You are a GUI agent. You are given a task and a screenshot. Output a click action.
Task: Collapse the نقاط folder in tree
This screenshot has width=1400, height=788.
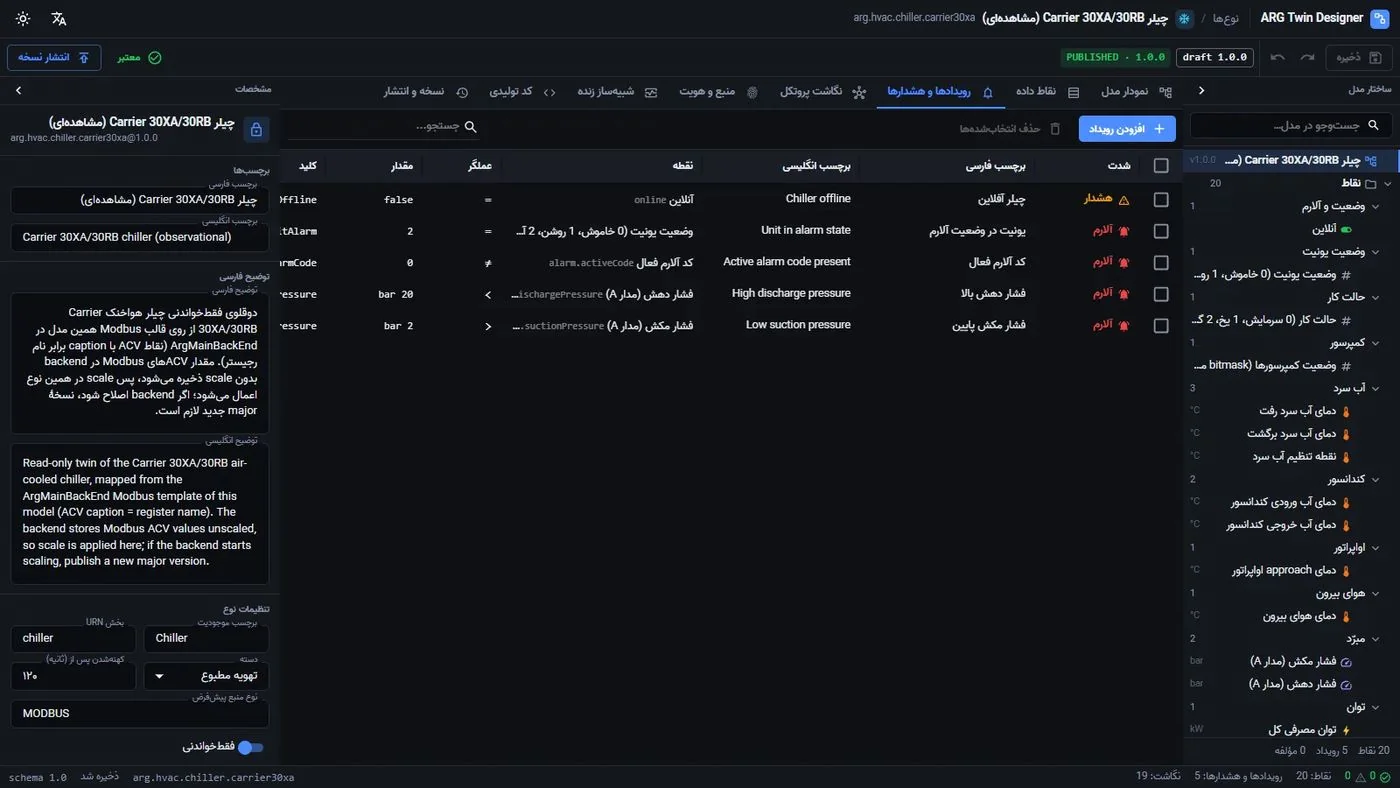pyautogui.click(x=1388, y=183)
